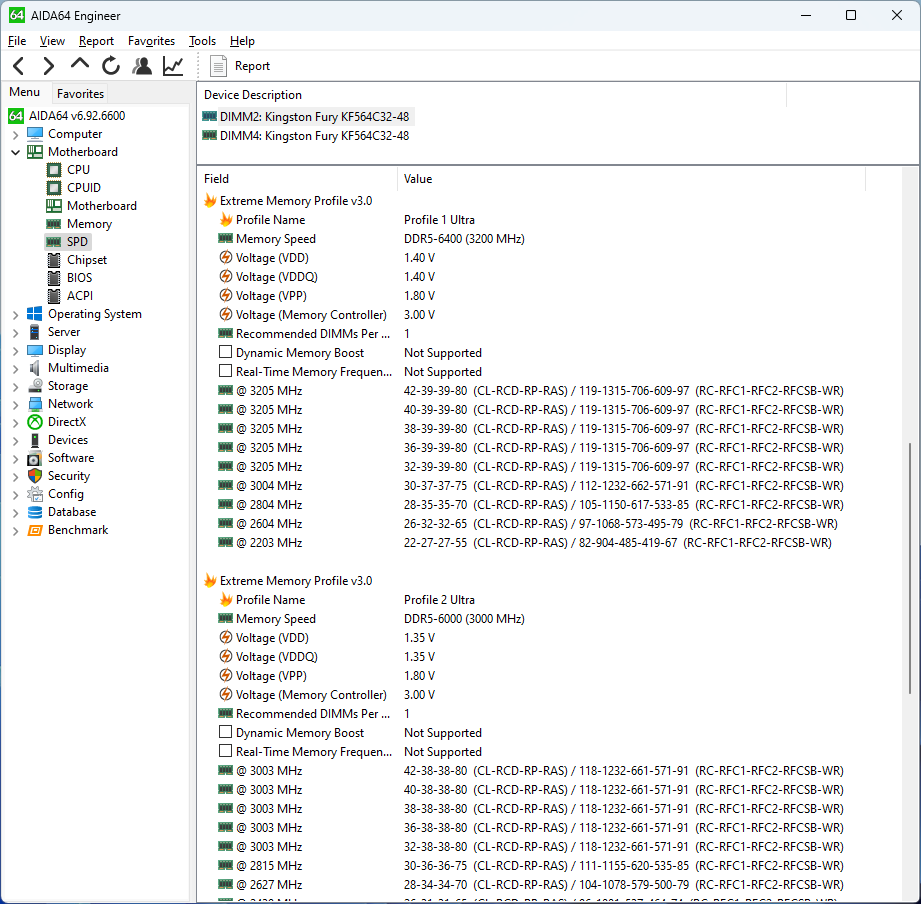Select the DDR5-6000 (3000 MHz) value

point(464,619)
